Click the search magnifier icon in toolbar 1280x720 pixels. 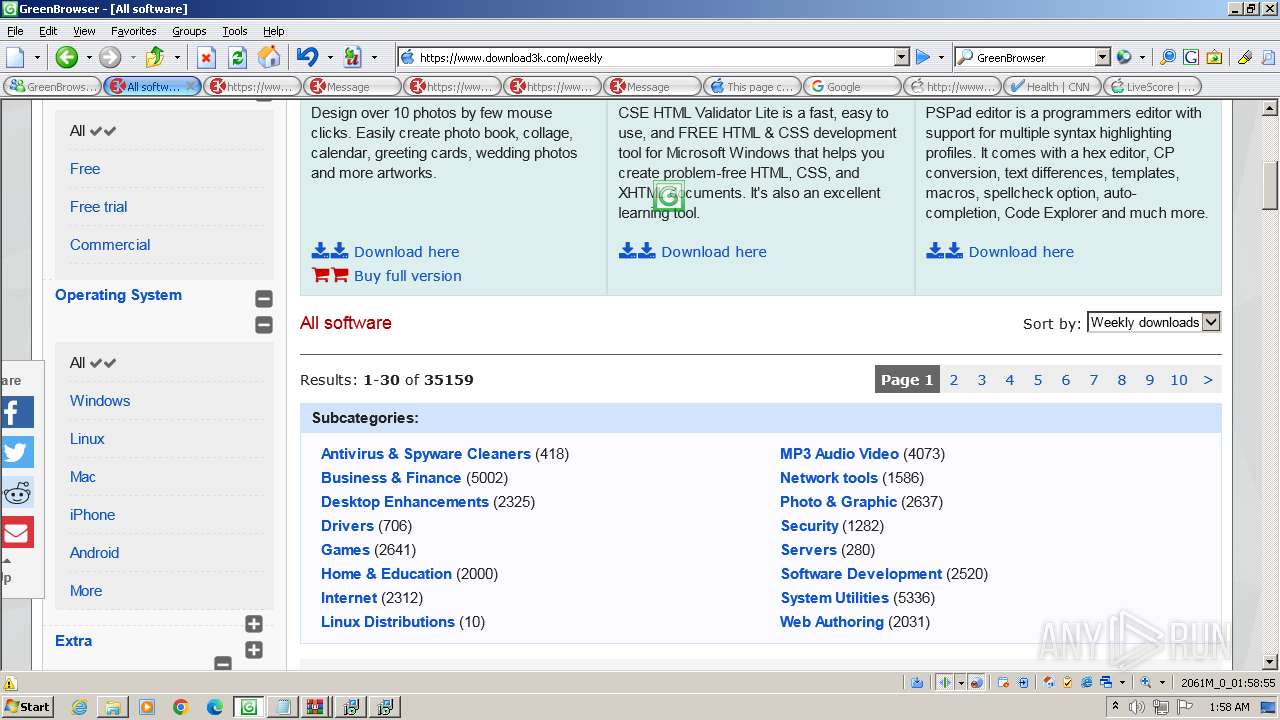click(1168, 57)
